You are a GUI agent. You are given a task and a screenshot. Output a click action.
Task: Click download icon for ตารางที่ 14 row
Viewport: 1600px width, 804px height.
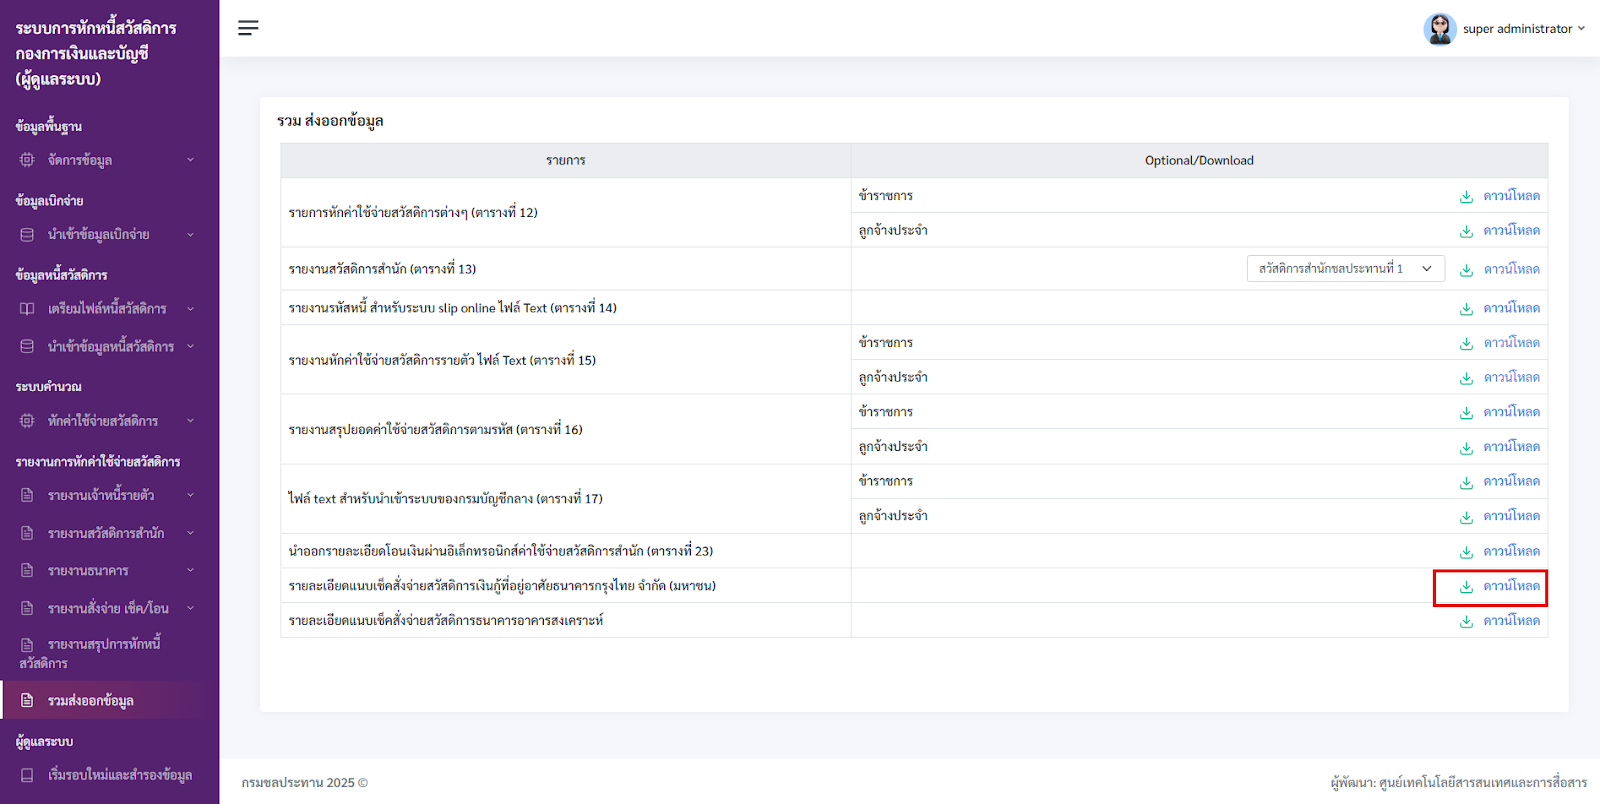(x=1466, y=309)
